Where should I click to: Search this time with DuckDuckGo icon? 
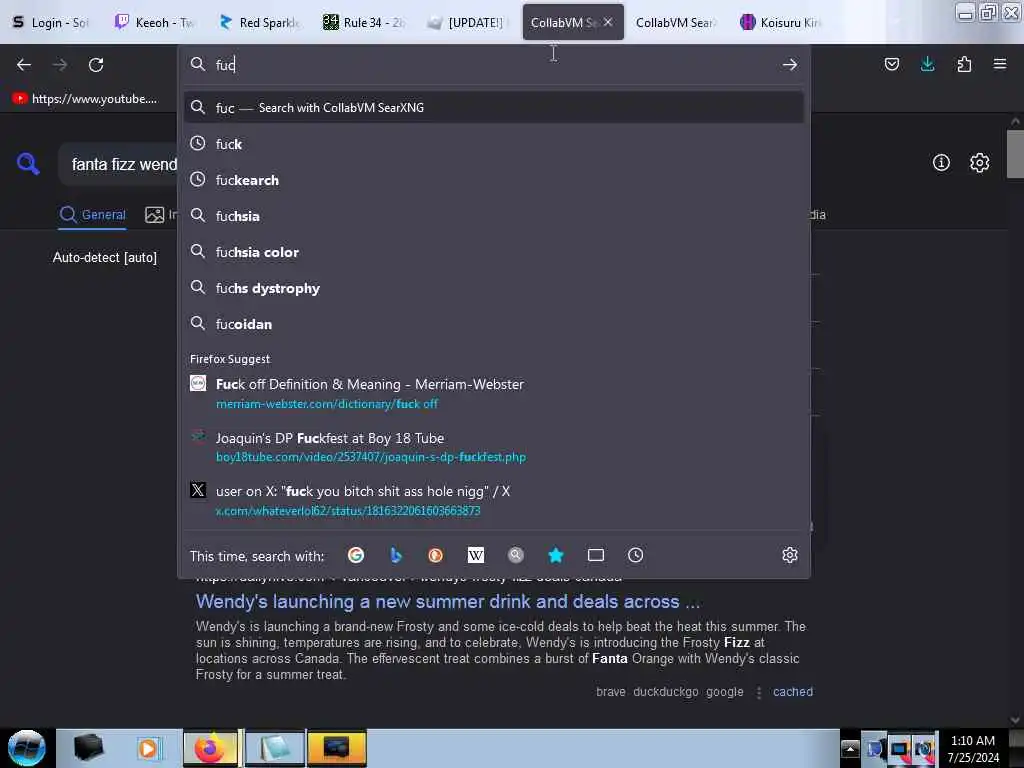[x=436, y=555]
